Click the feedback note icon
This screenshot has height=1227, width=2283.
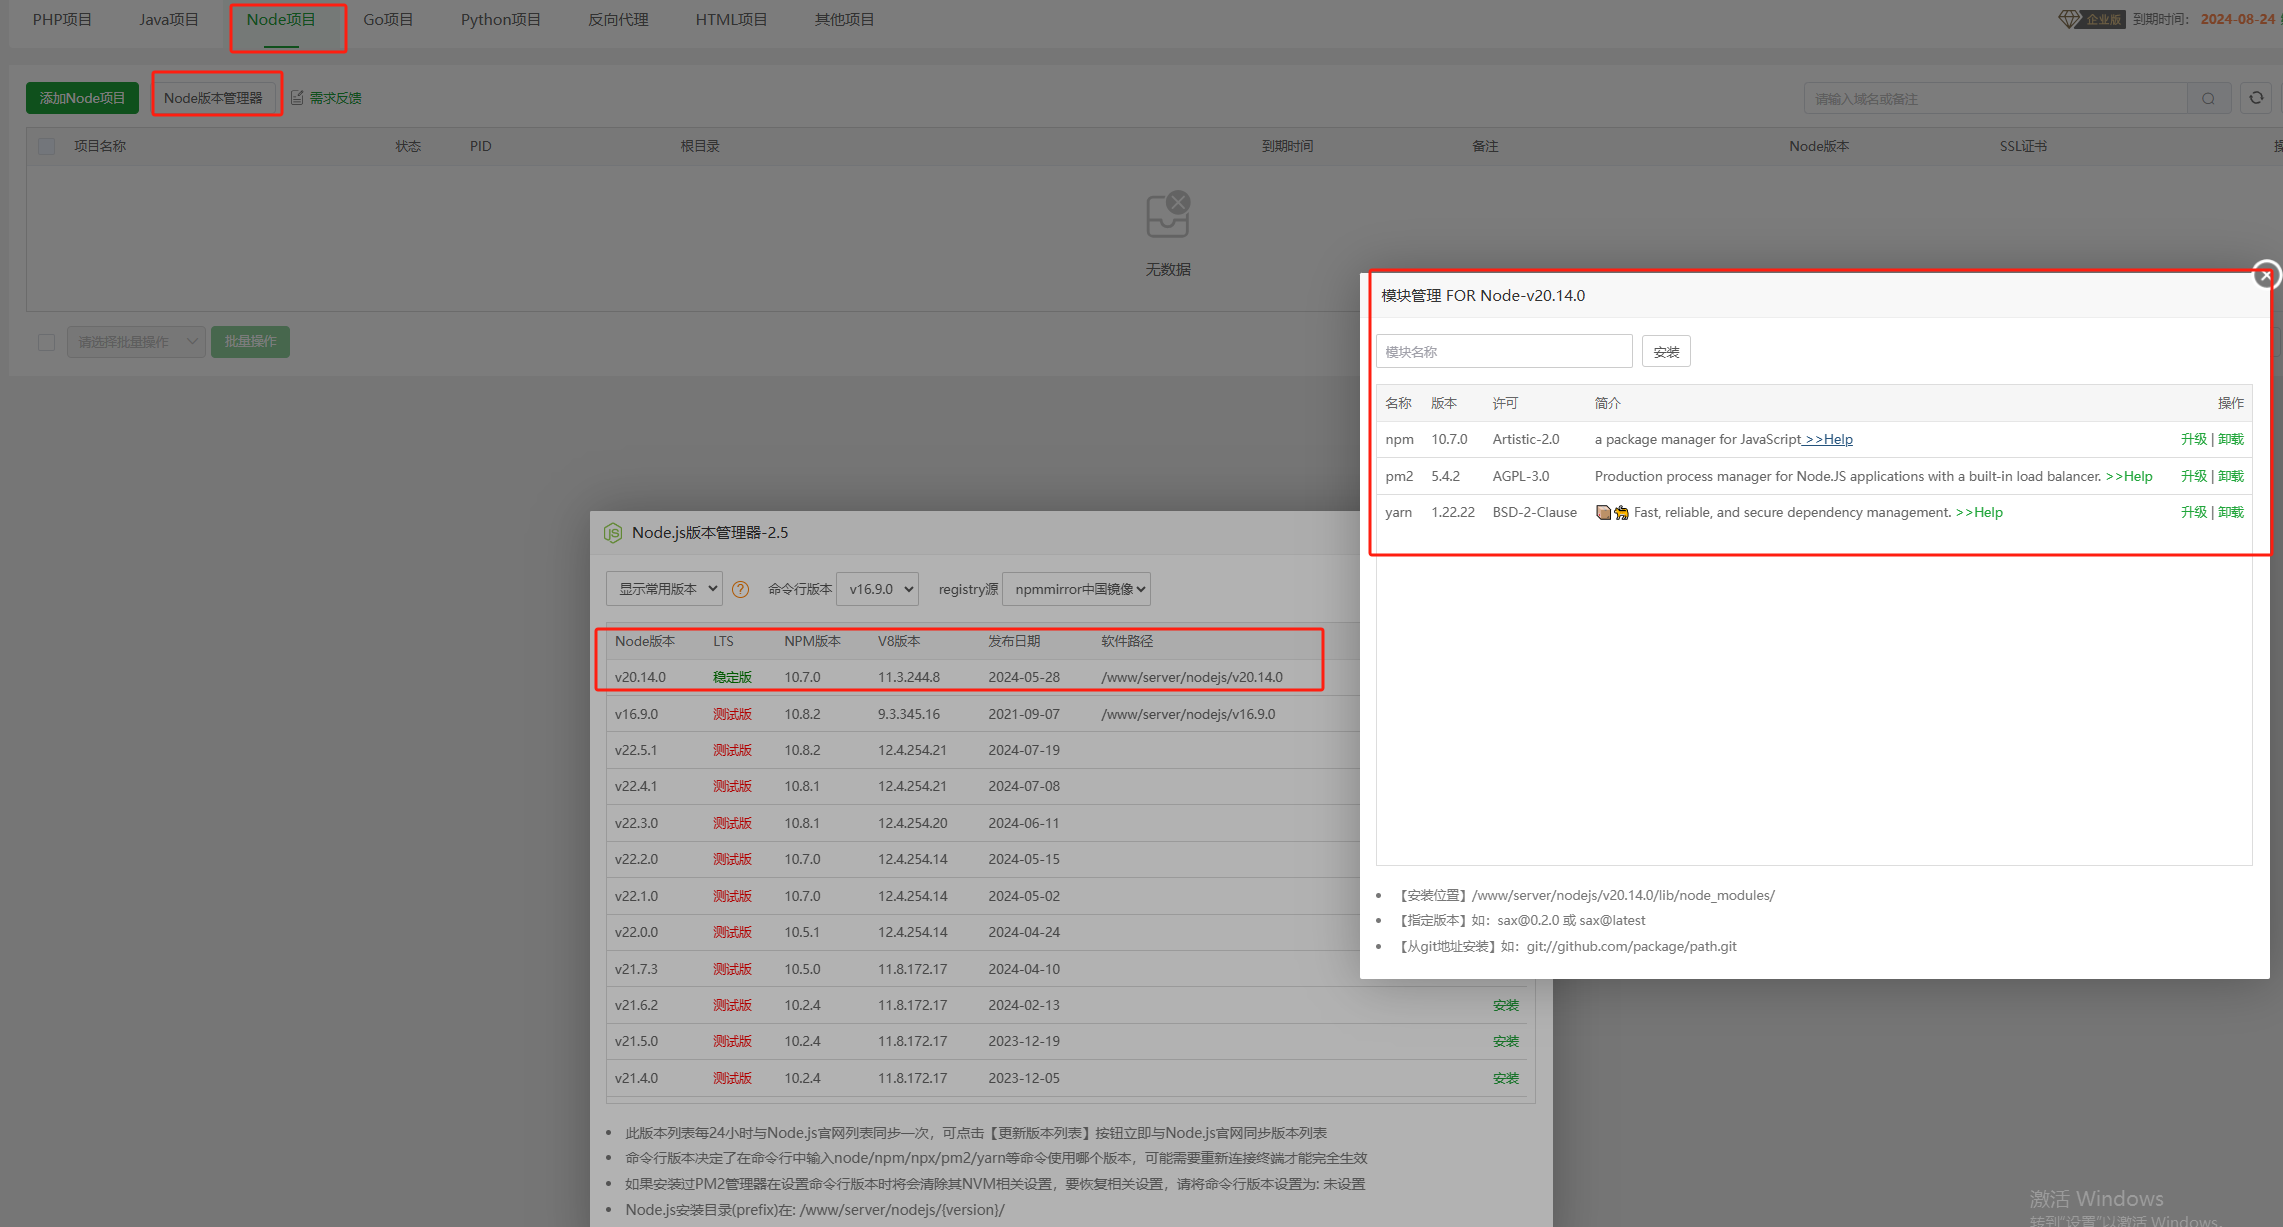point(297,97)
